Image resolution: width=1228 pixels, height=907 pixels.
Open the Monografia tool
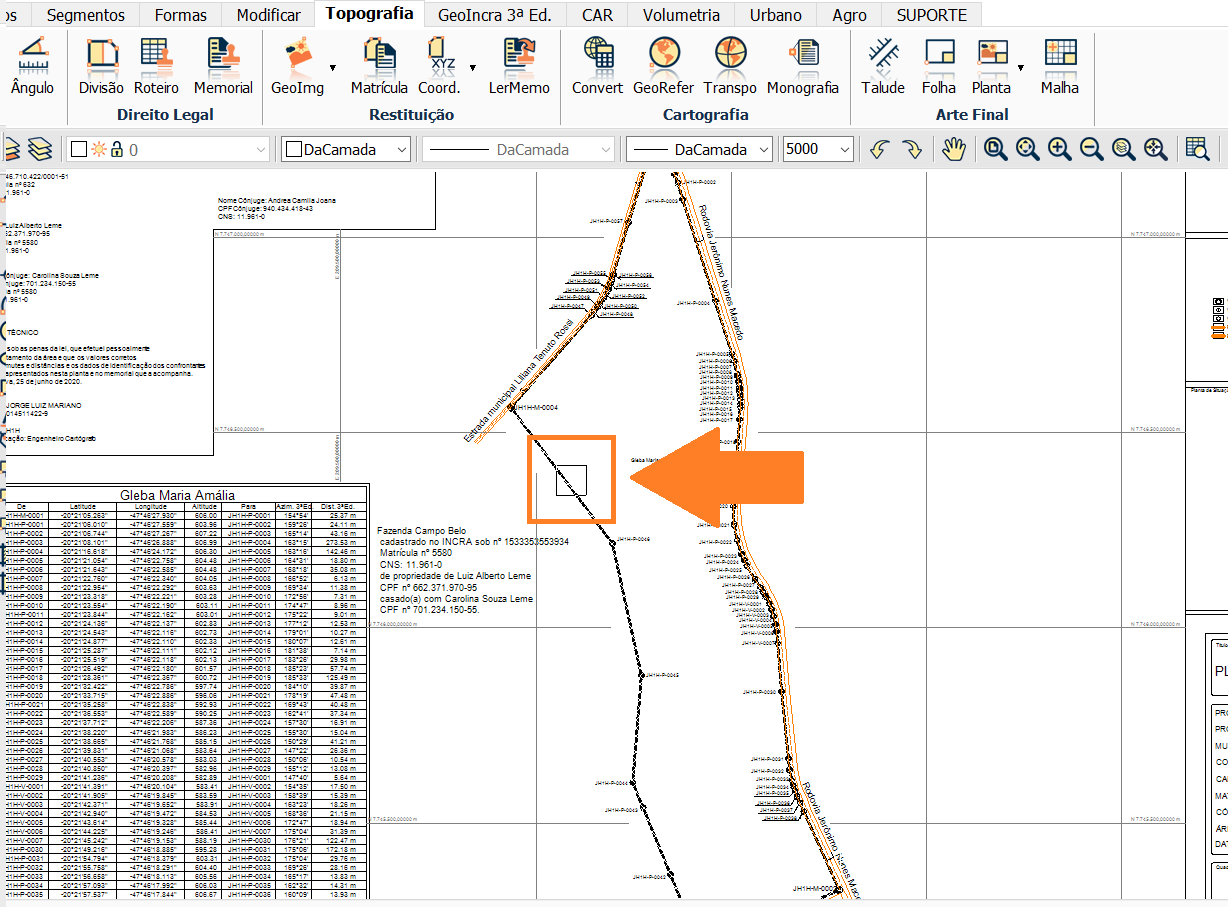pyautogui.click(x=803, y=66)
